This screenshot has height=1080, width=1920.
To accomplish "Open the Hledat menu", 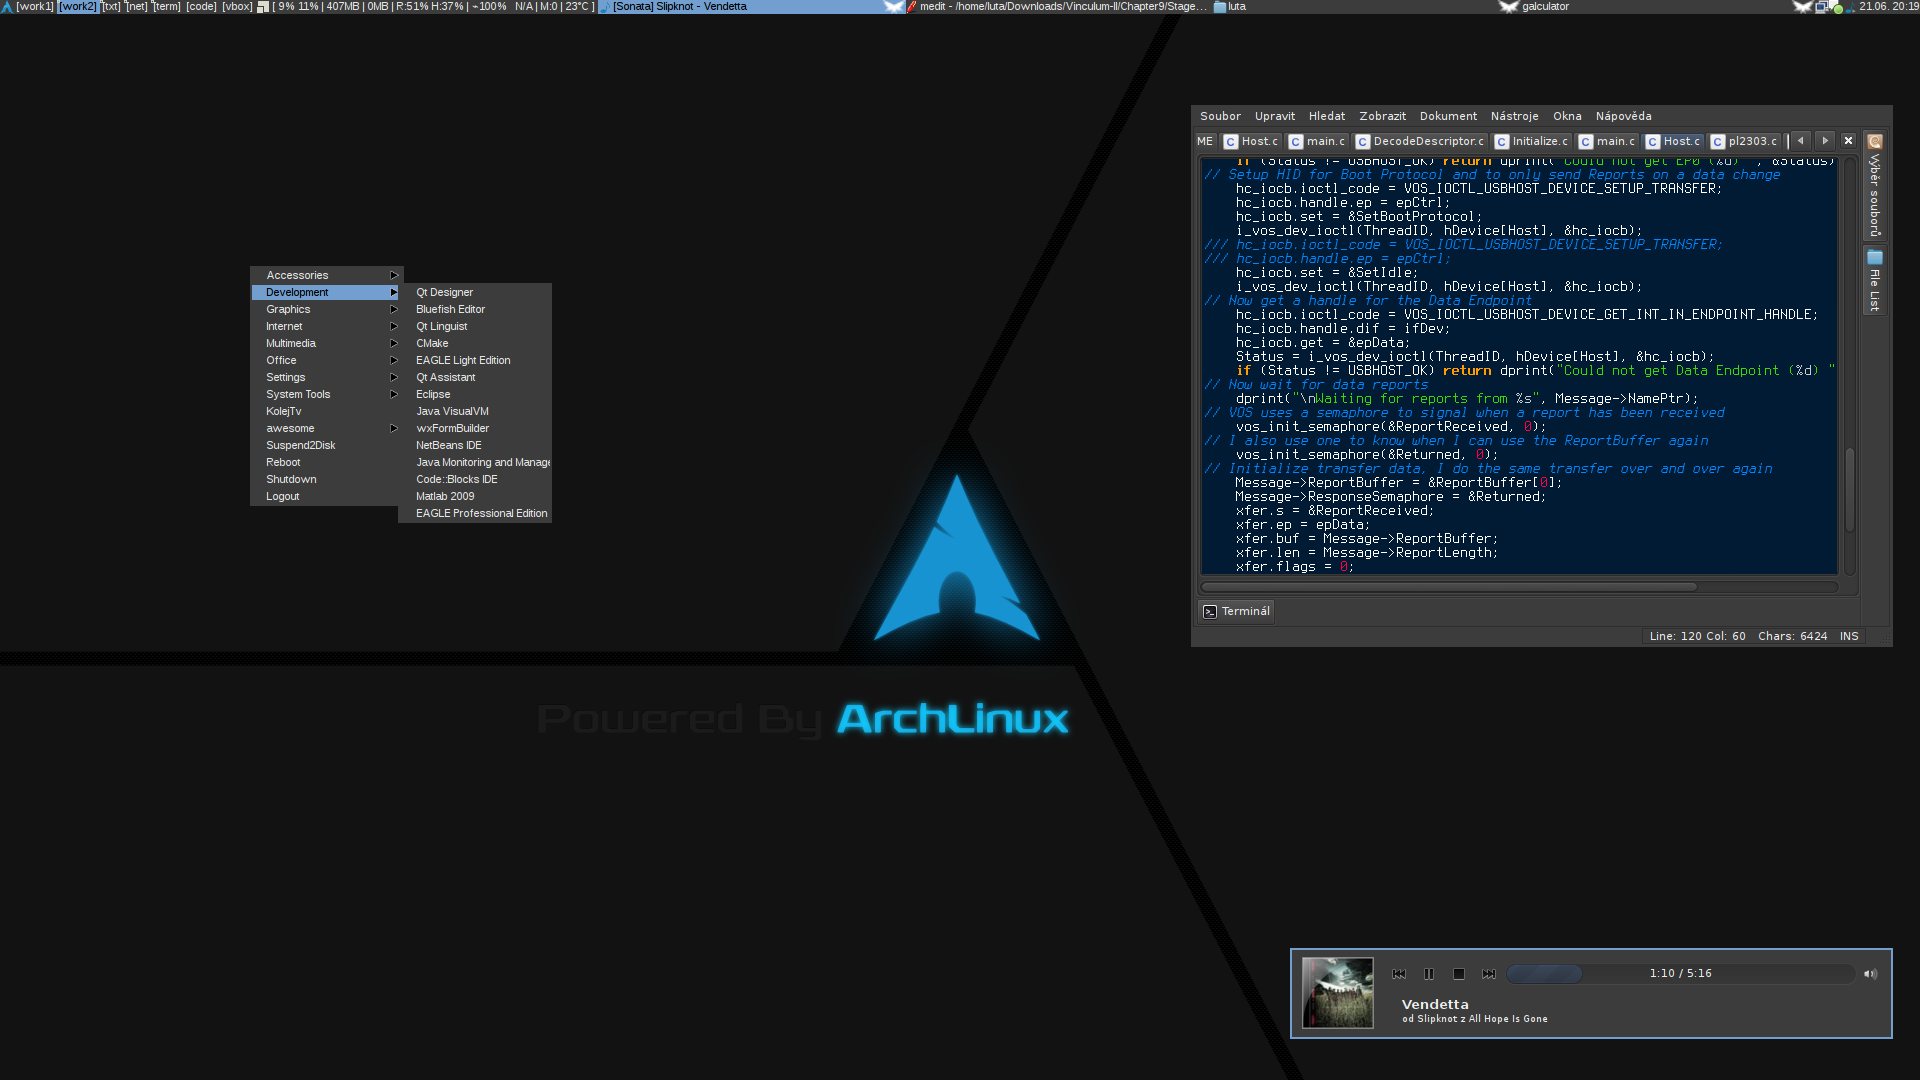I will click(x=1327, y=116).
